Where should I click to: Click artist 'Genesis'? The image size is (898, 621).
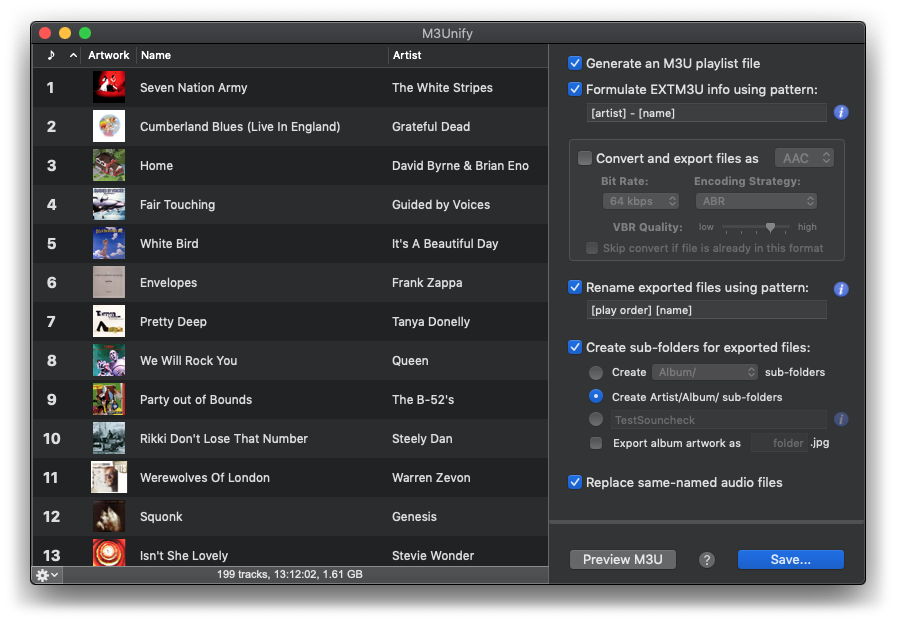coord(414,516)
